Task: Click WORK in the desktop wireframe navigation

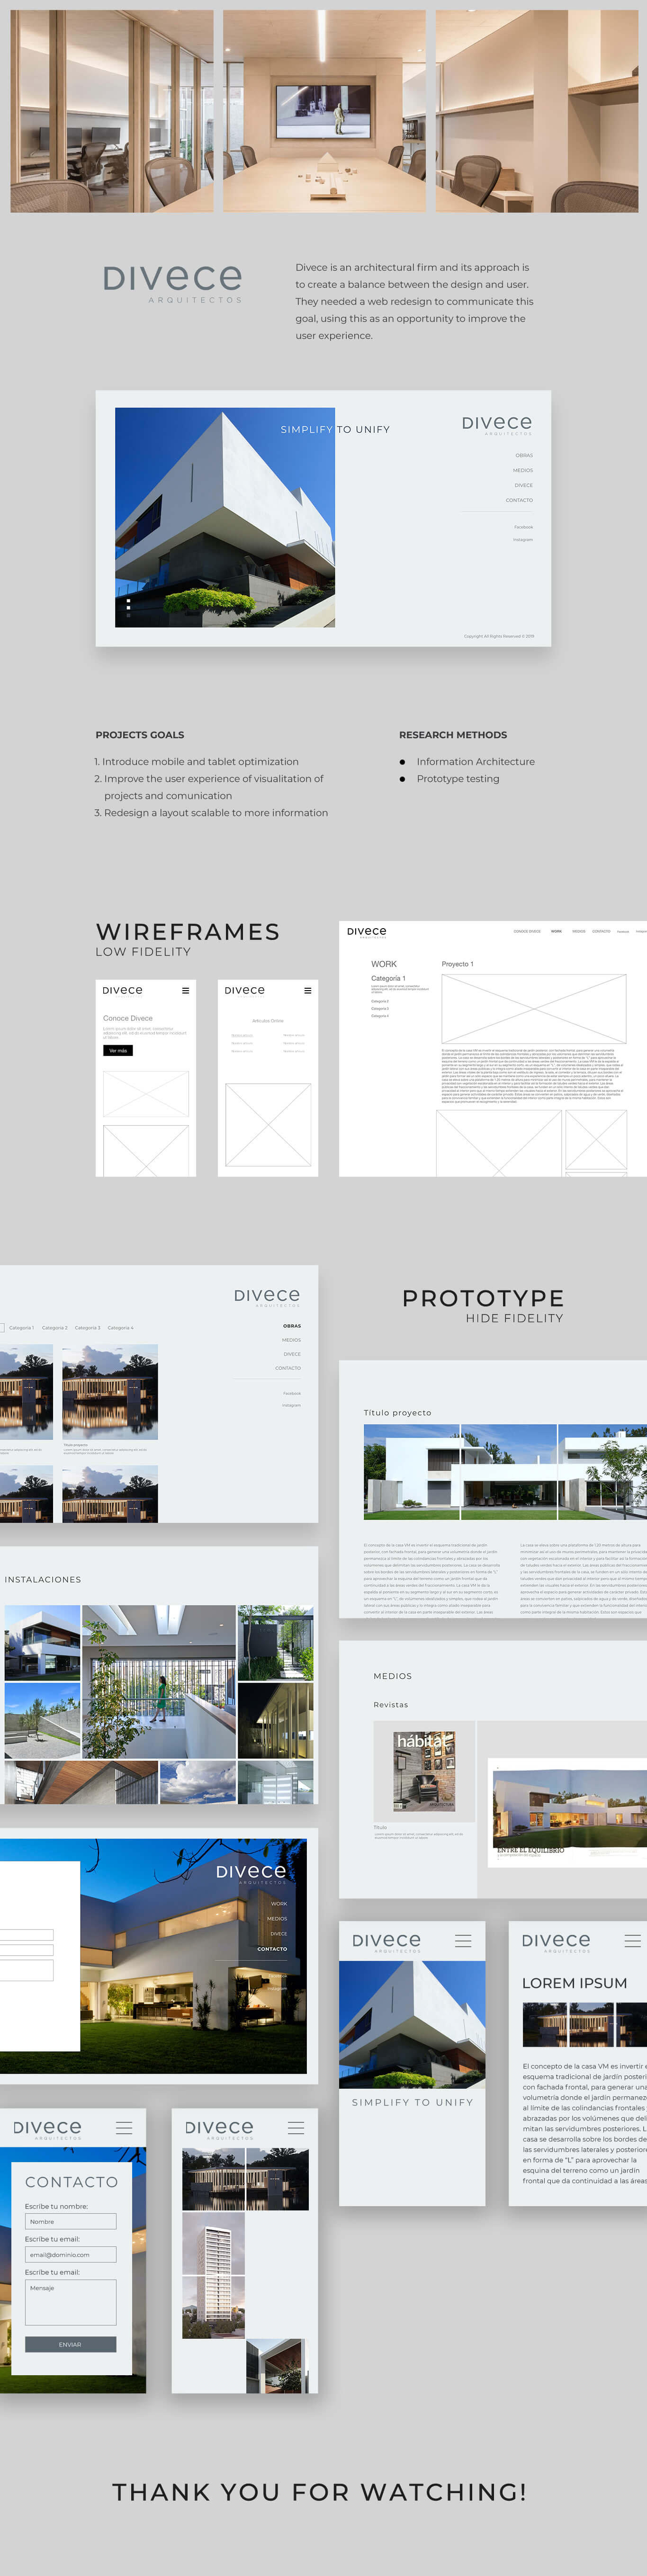Action: point(556,931)
